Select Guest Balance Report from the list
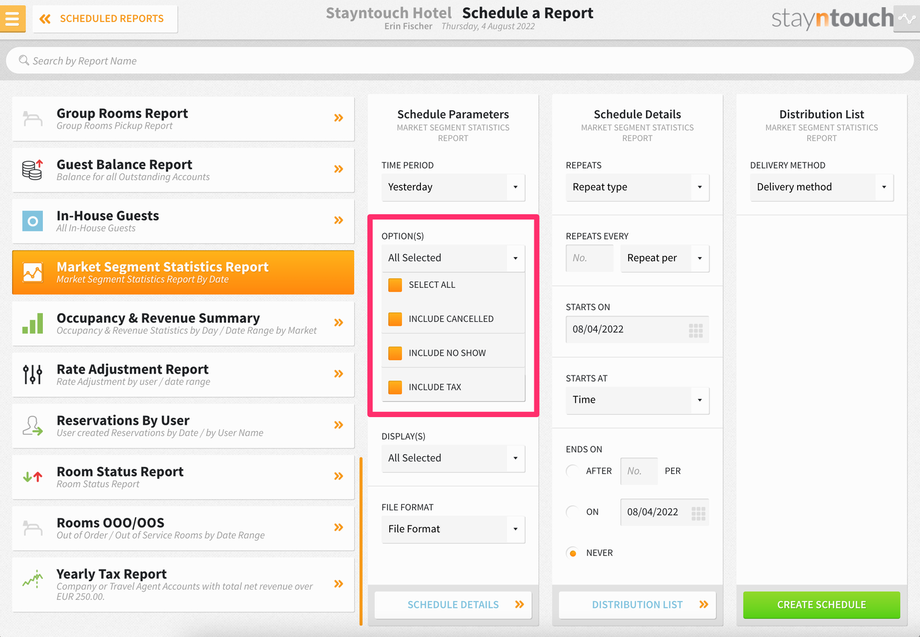920x637 pixels. tap(183, 170)
